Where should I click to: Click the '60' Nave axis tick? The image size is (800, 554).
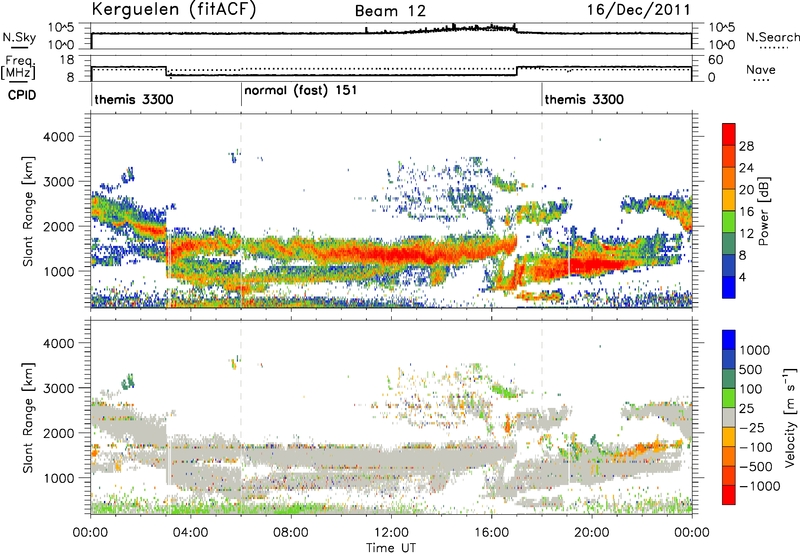716,60
